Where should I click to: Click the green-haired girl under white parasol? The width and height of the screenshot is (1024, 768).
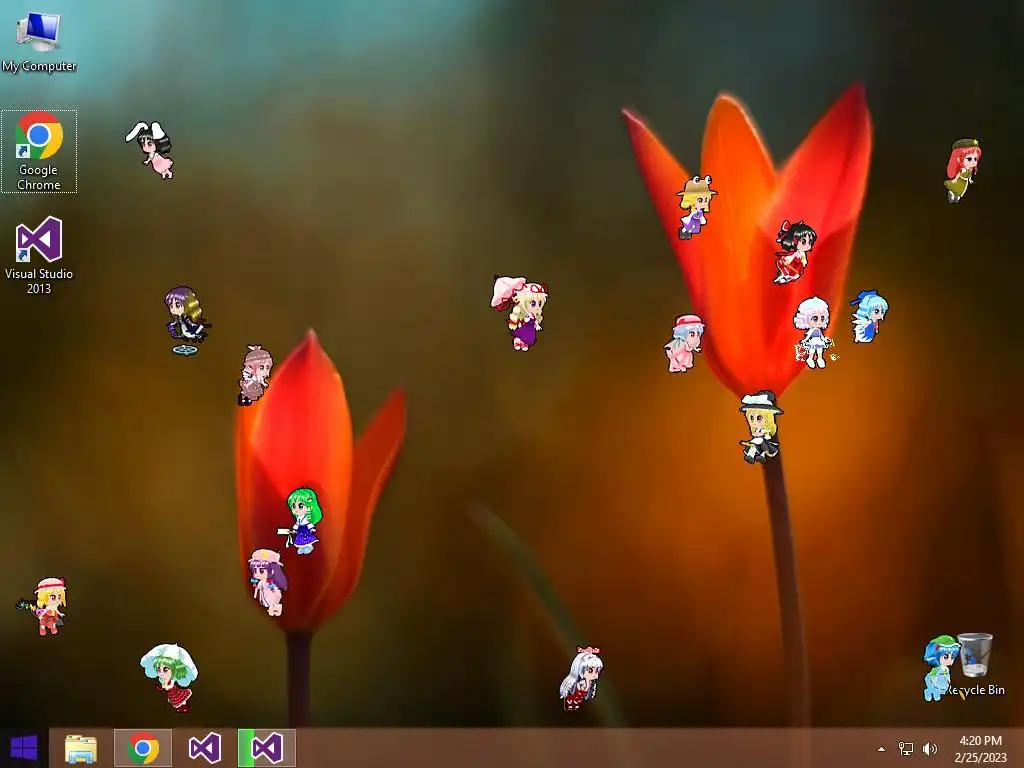170,677
